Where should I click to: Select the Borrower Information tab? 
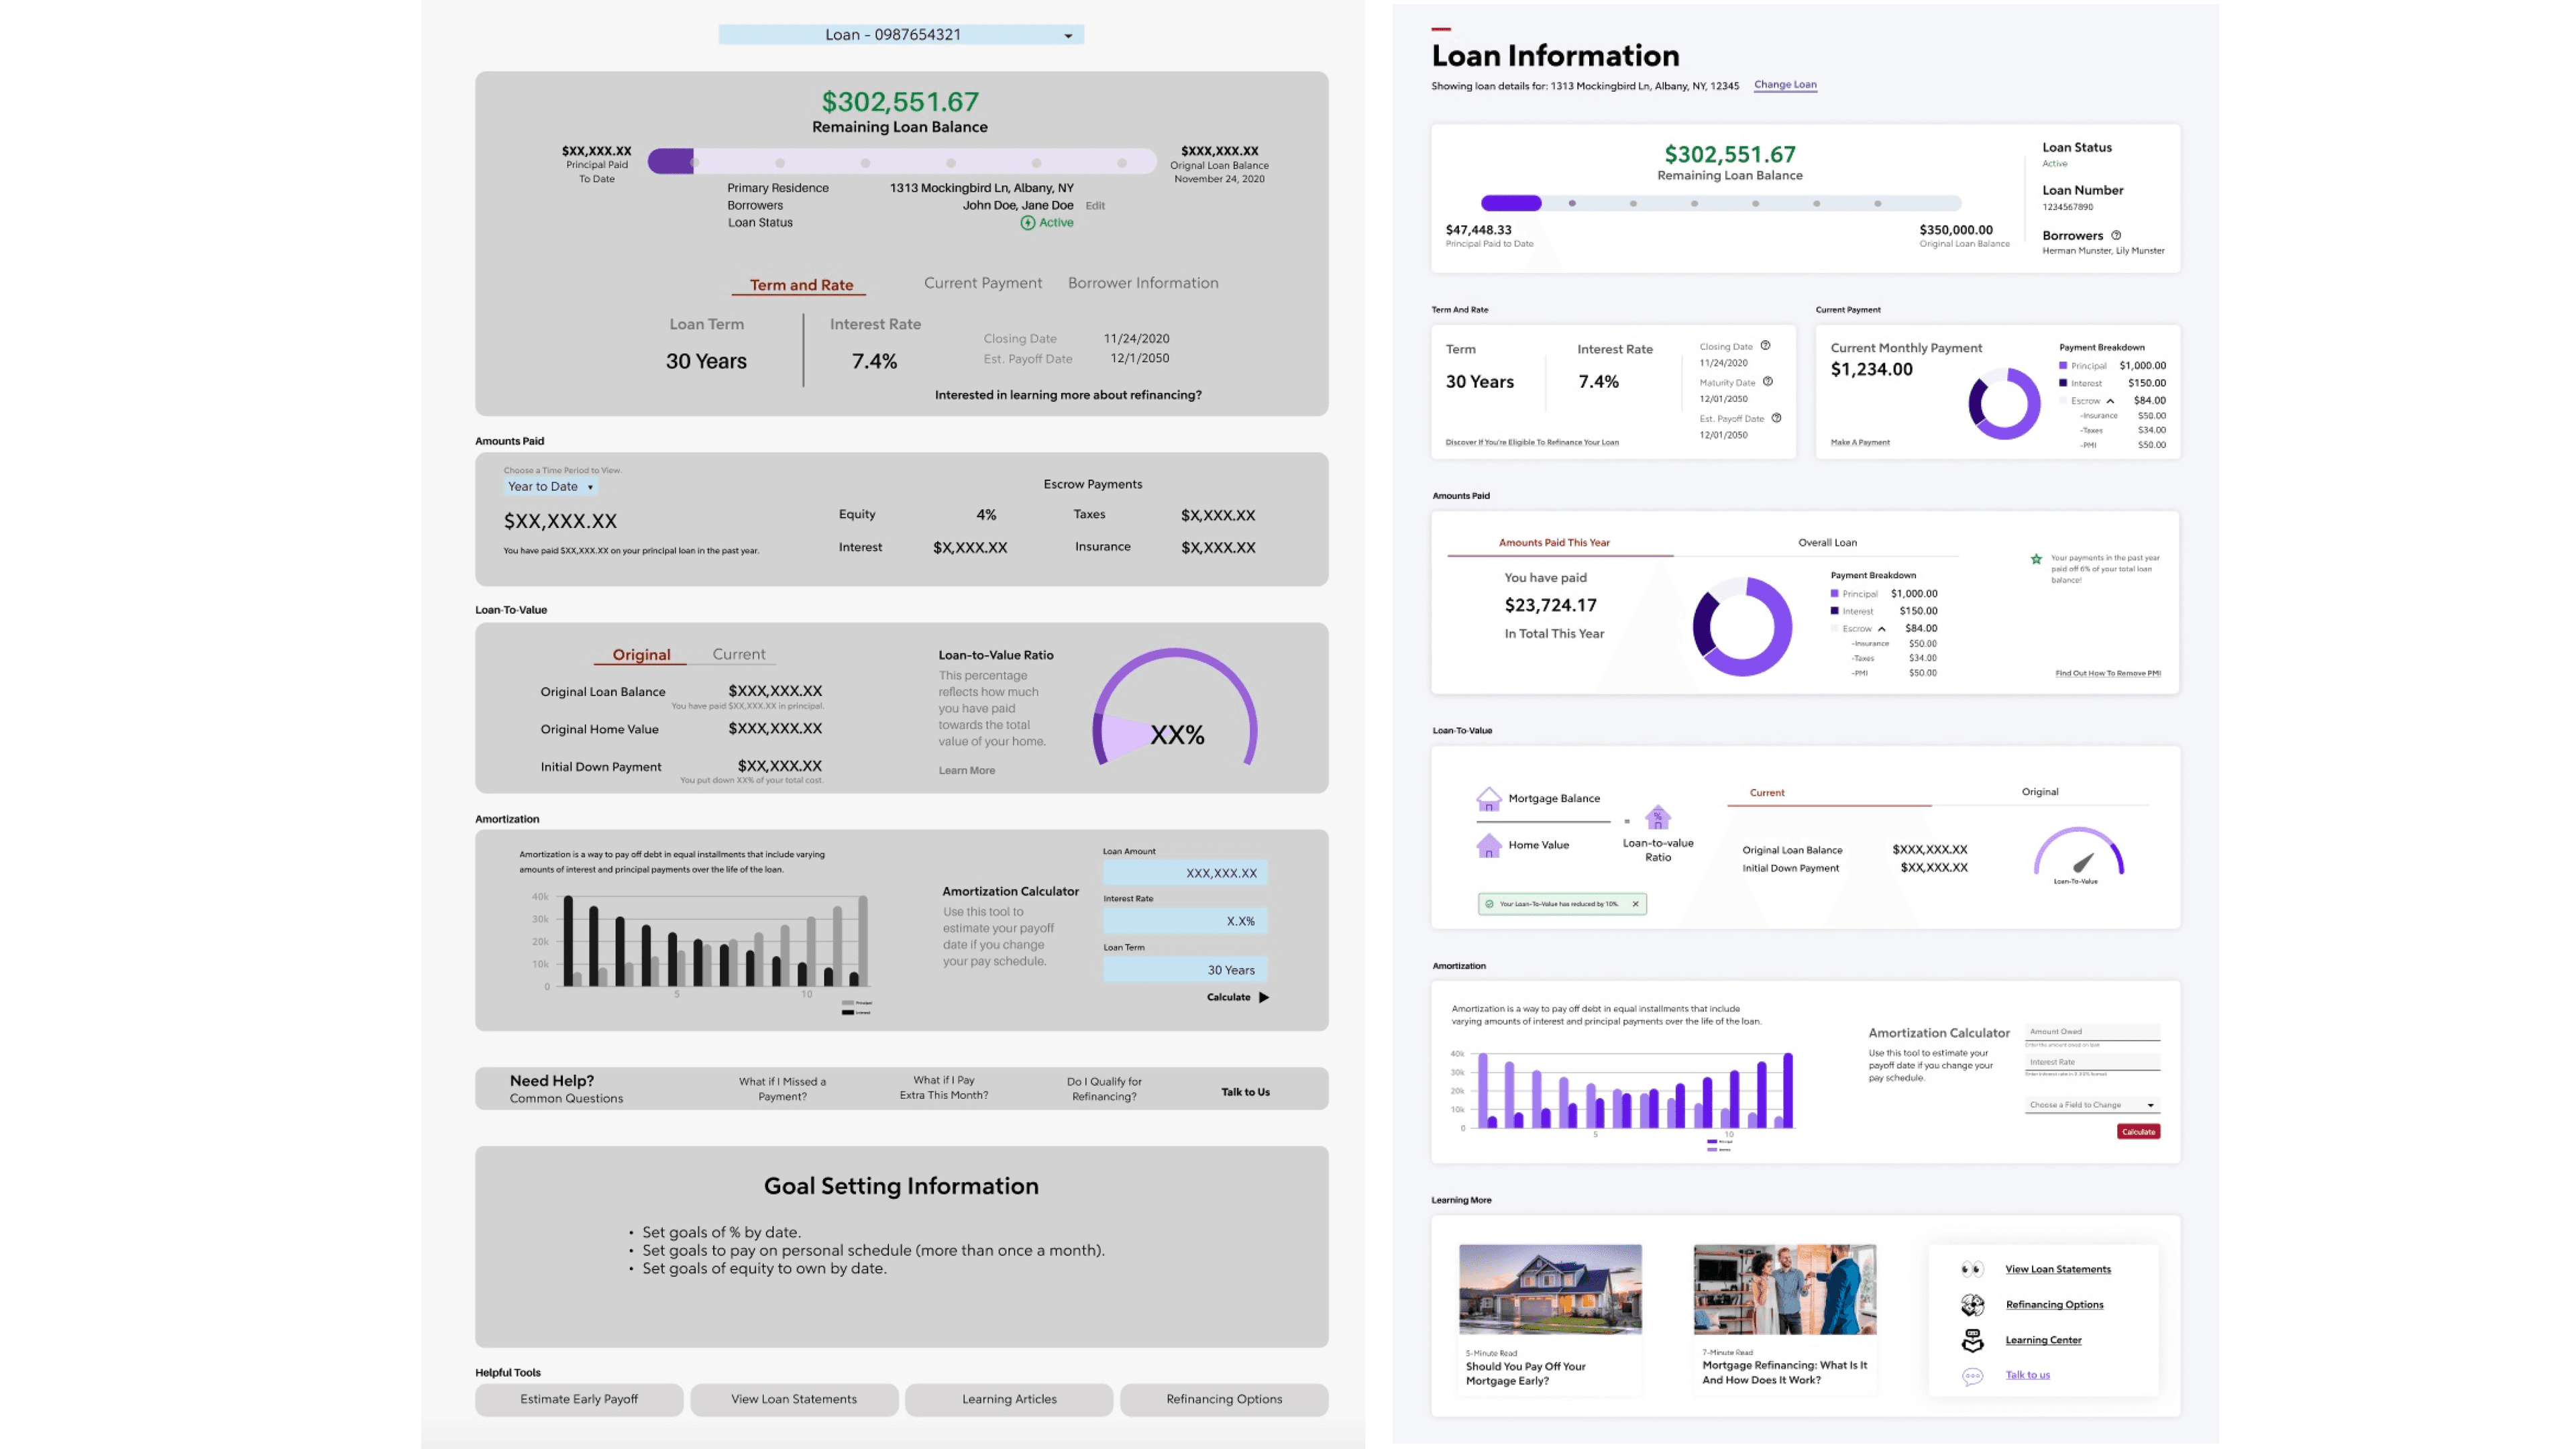click(x=1143, y=283)
